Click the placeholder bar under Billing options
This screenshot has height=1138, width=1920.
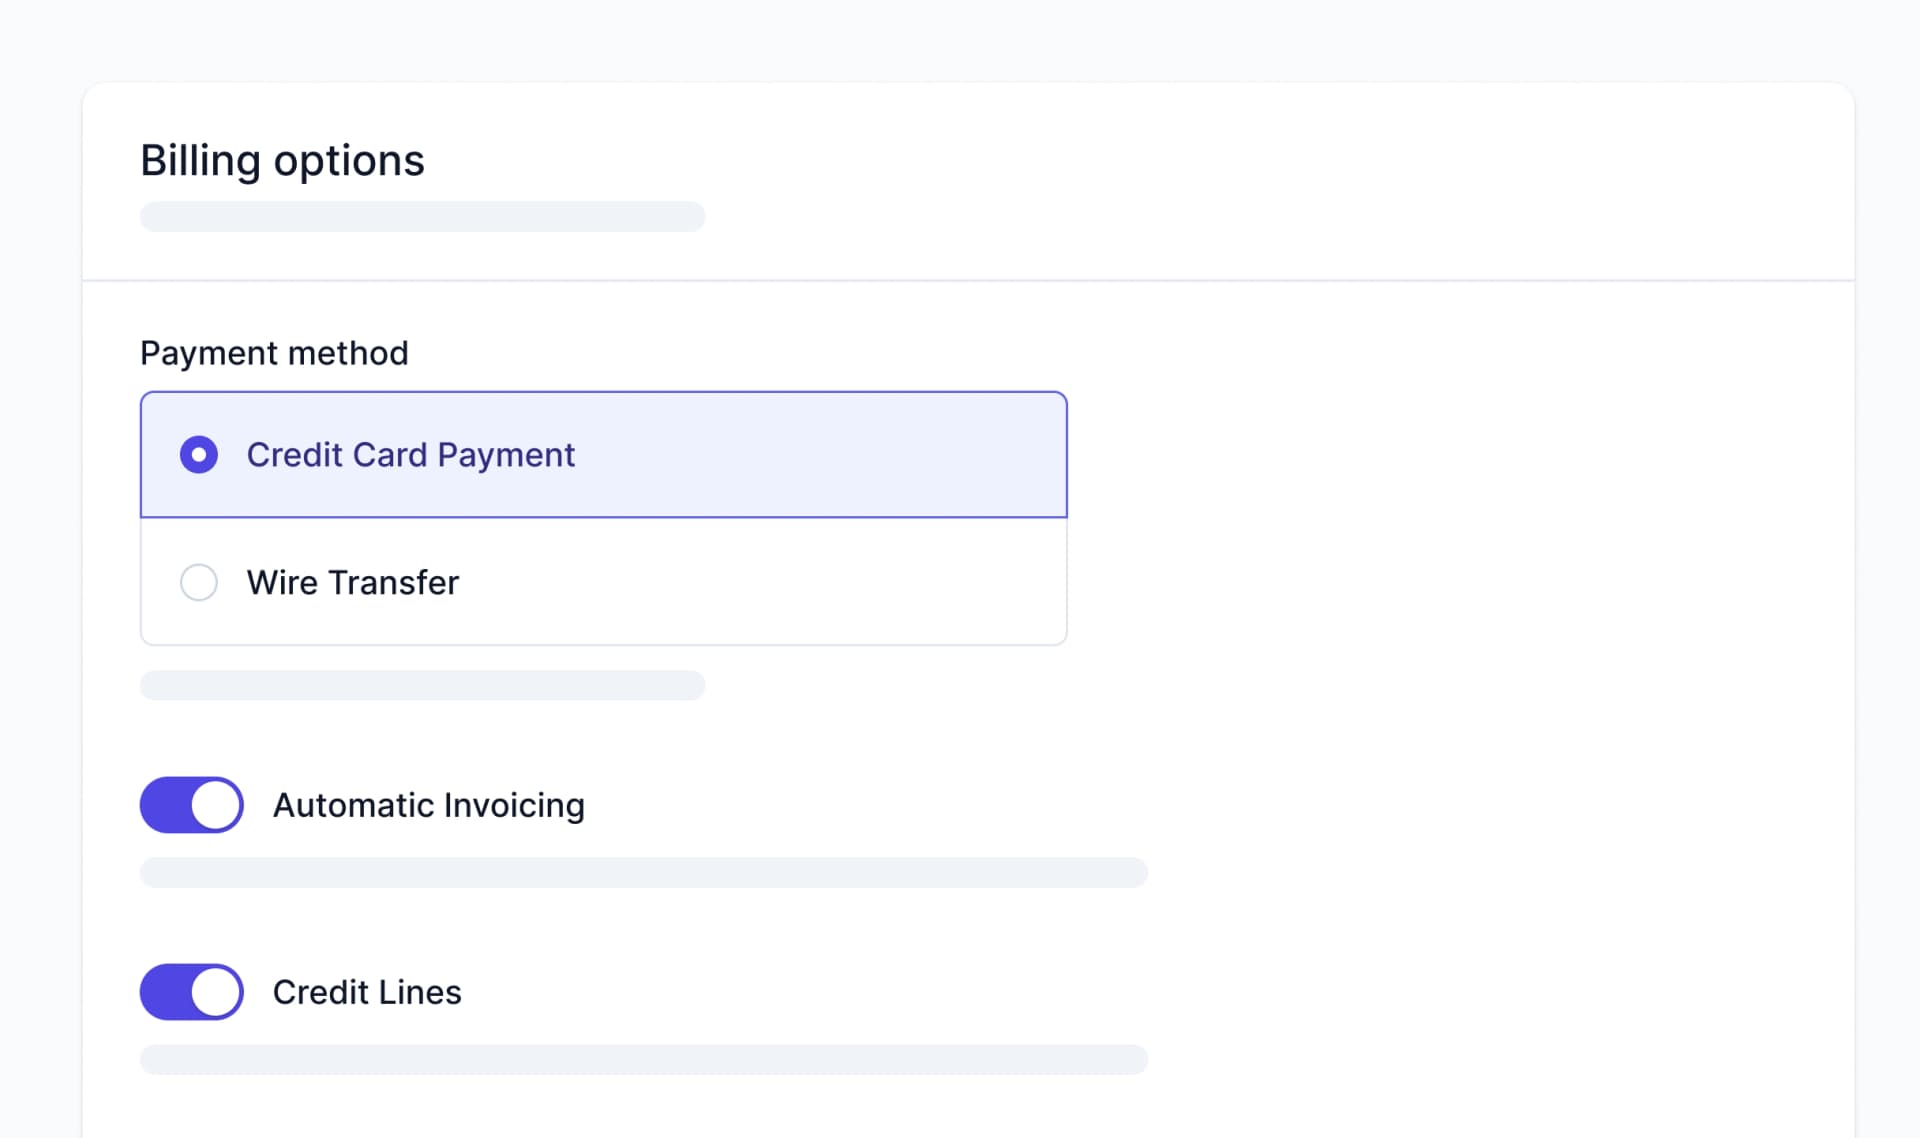(422, 216)
